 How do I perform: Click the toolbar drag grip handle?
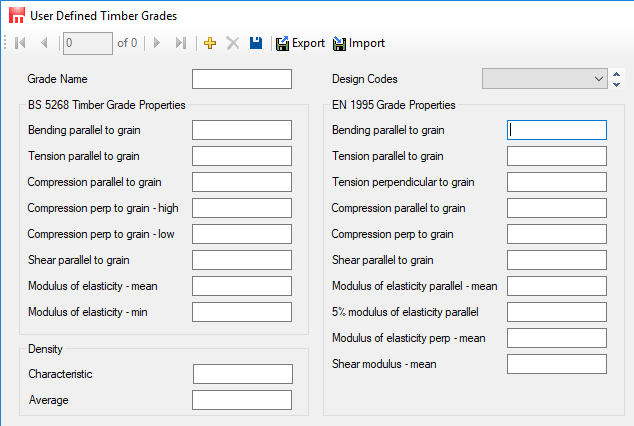[x=5, y=43]
